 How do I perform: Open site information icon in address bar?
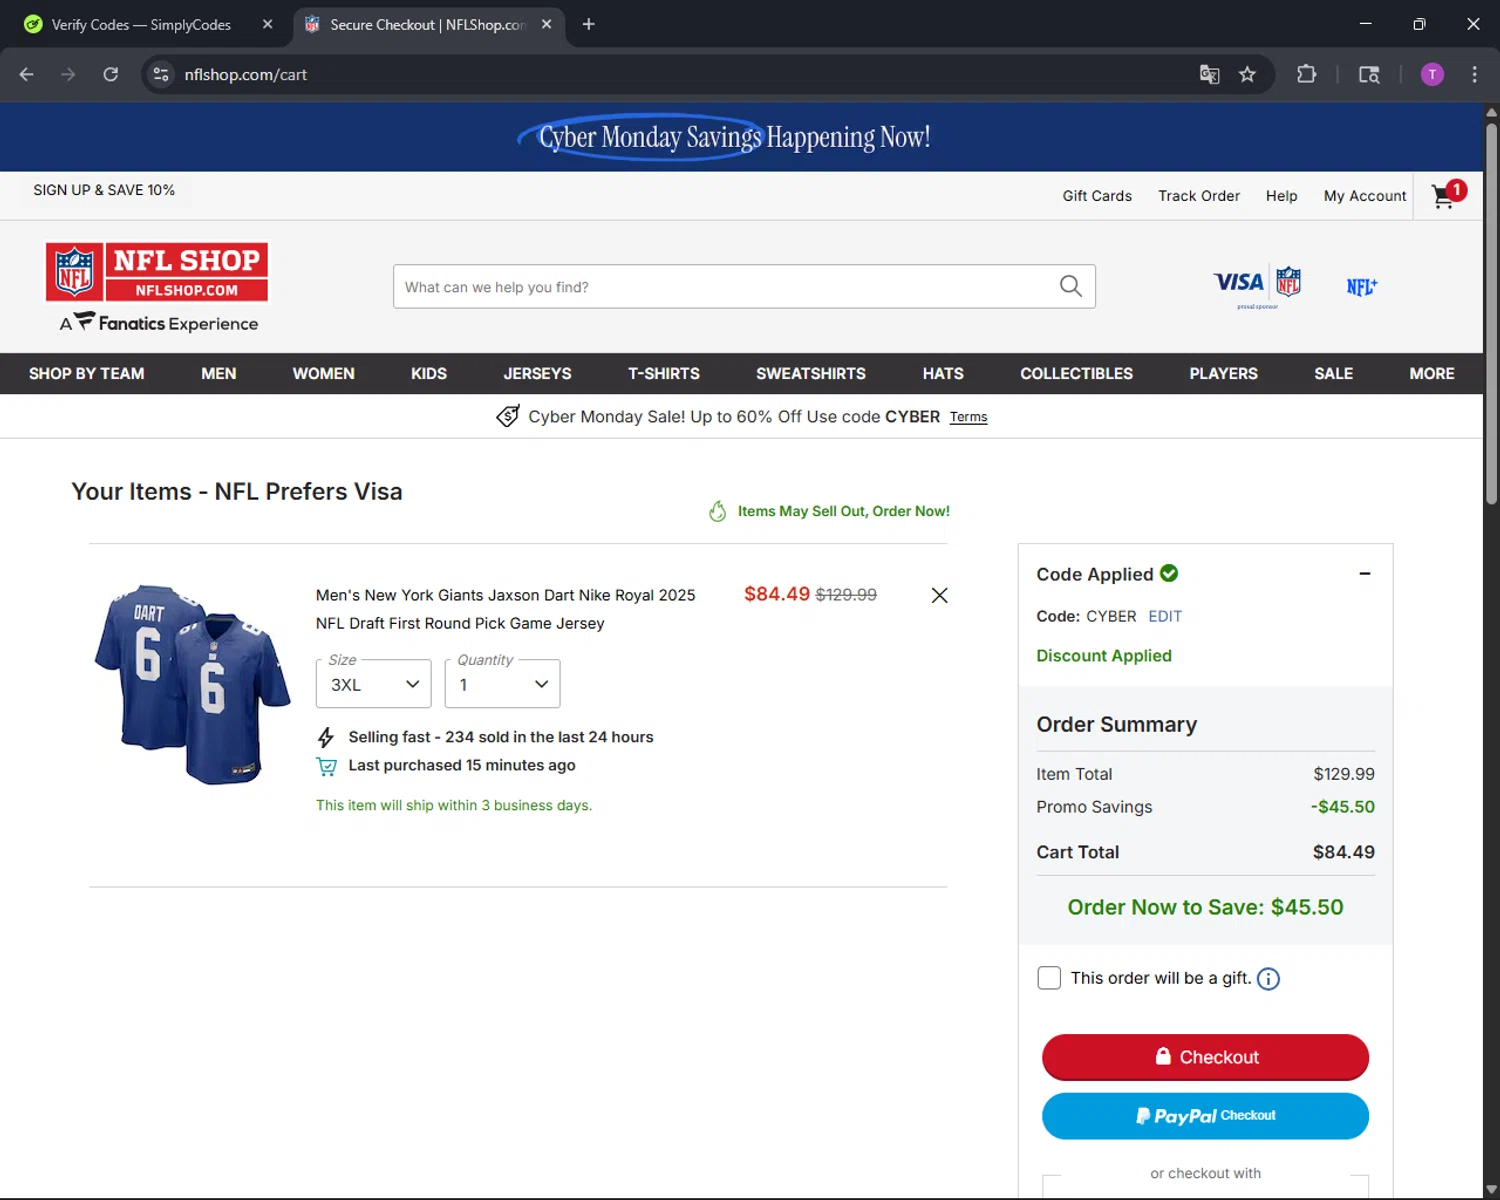coord(161,74)
